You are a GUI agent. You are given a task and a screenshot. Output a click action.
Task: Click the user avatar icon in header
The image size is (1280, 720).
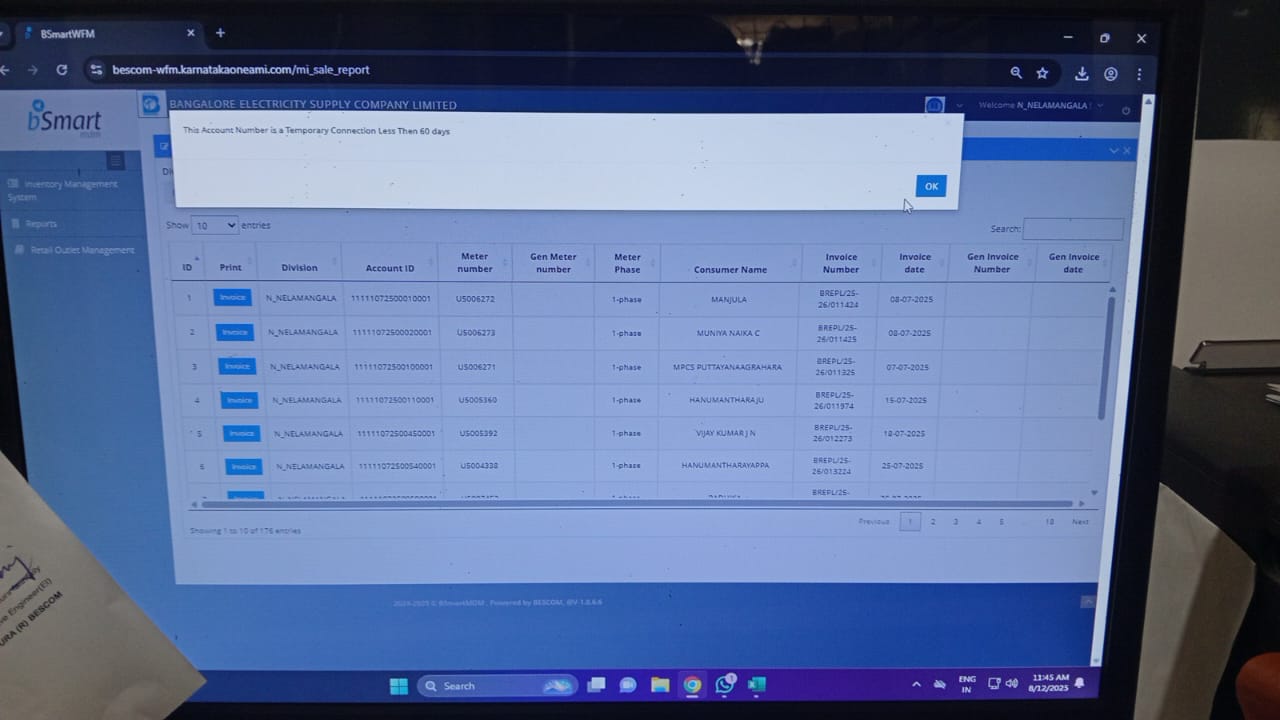pyautogui.click(x=935, y=105)
